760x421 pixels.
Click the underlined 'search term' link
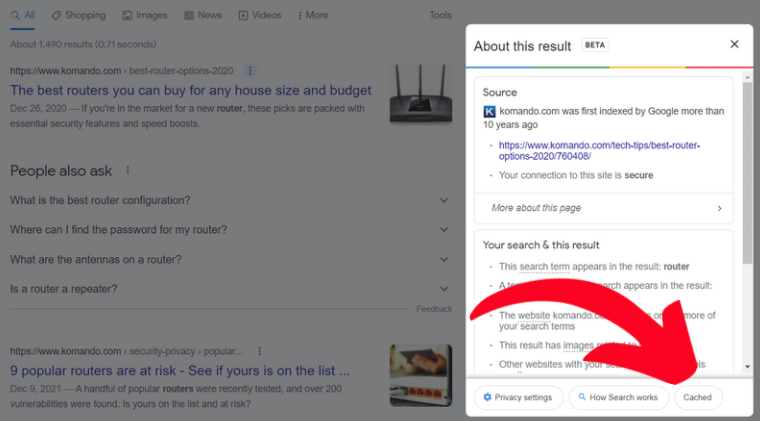pos(544,267)
